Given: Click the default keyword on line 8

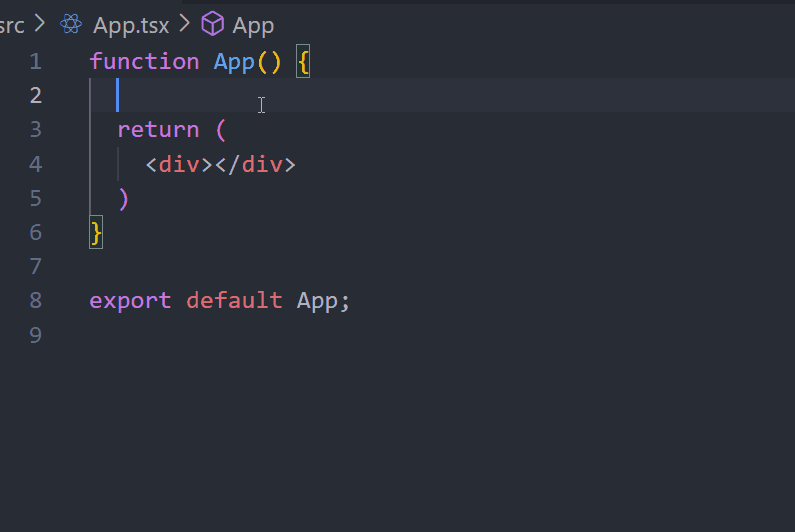Looking at the screenshot, I should pyautogui.click(x=234, y=301).
